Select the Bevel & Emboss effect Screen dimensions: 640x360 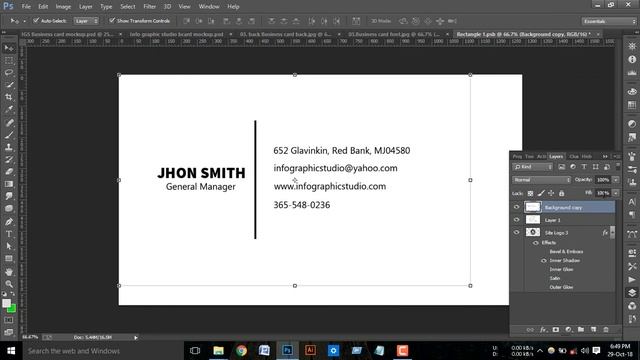[x=566, y=251]
